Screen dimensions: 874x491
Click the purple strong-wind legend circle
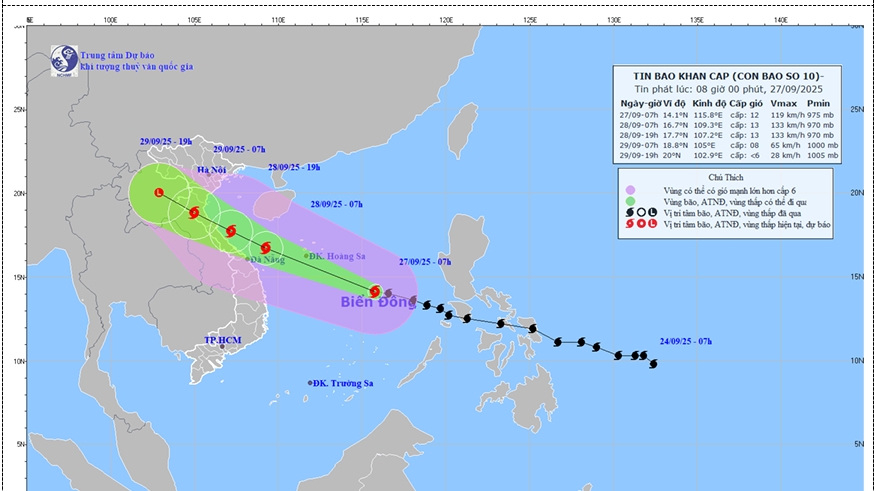(629, 188)
